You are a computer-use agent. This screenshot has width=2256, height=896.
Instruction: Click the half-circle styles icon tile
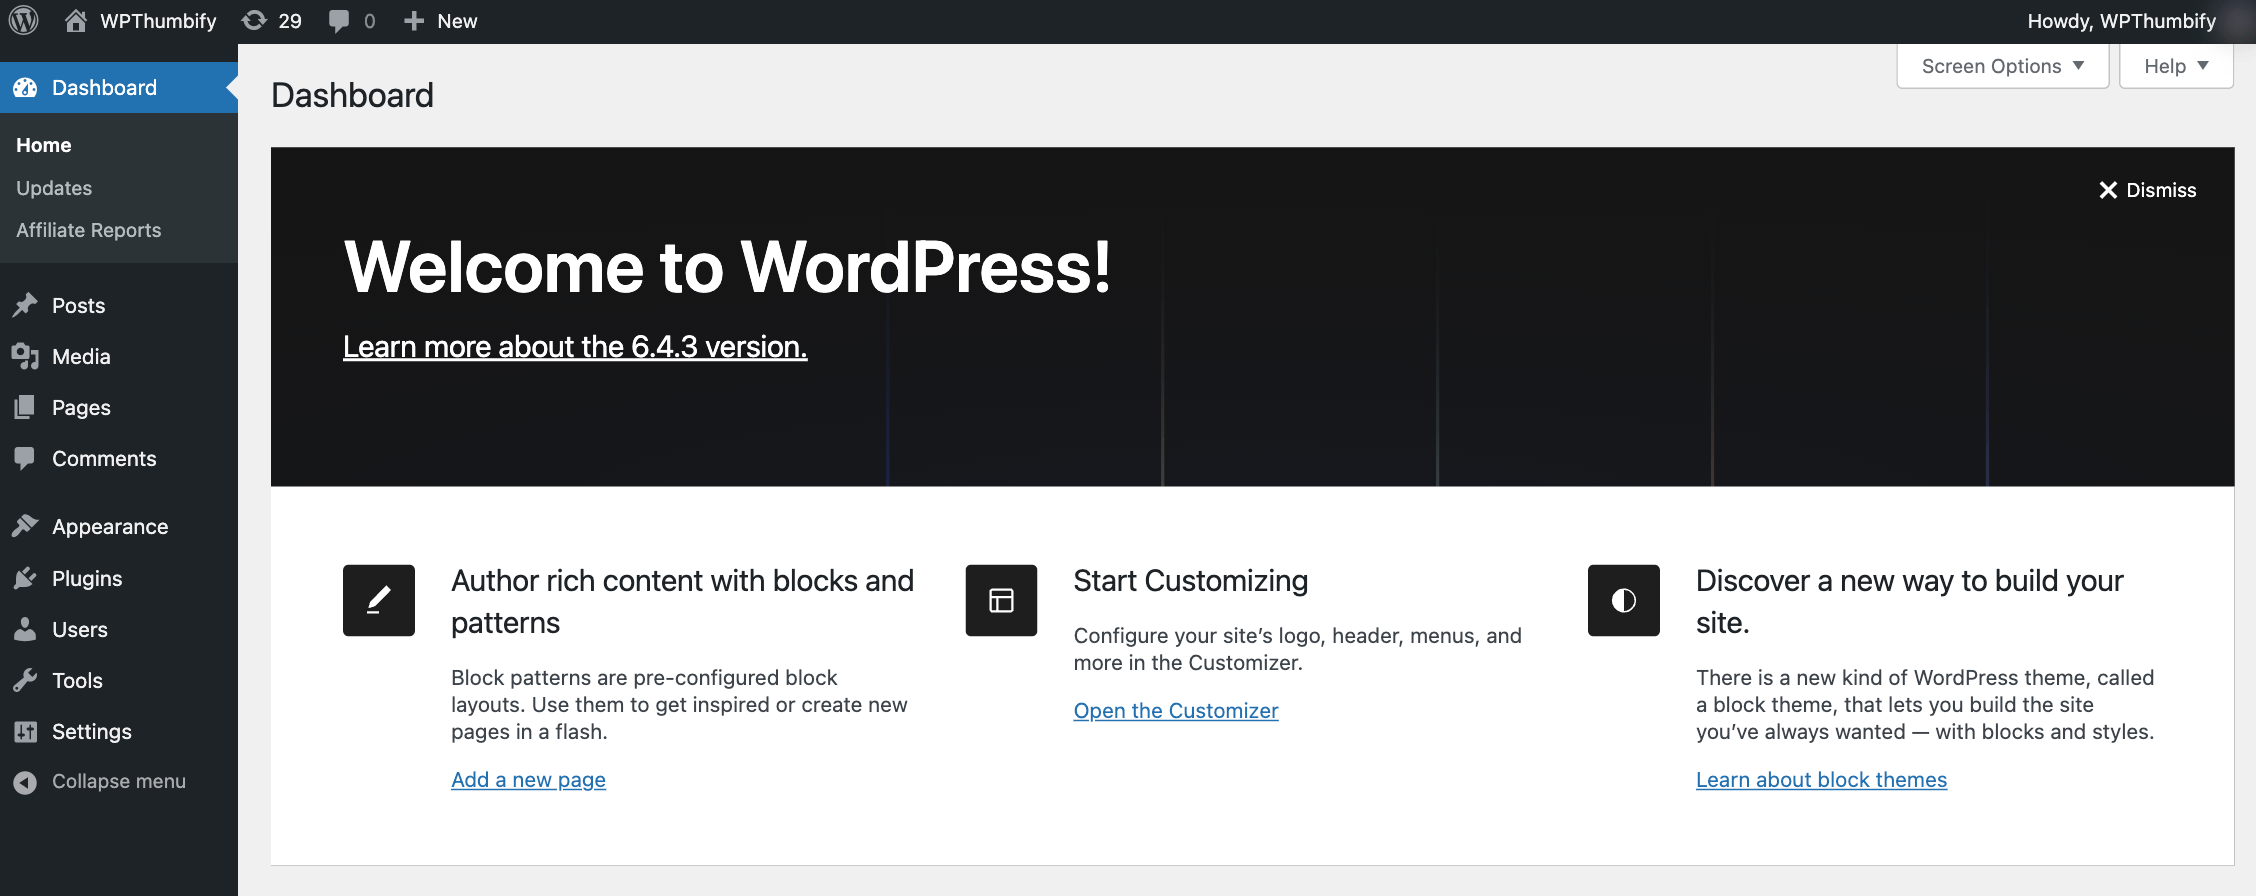click(1624, 600)
